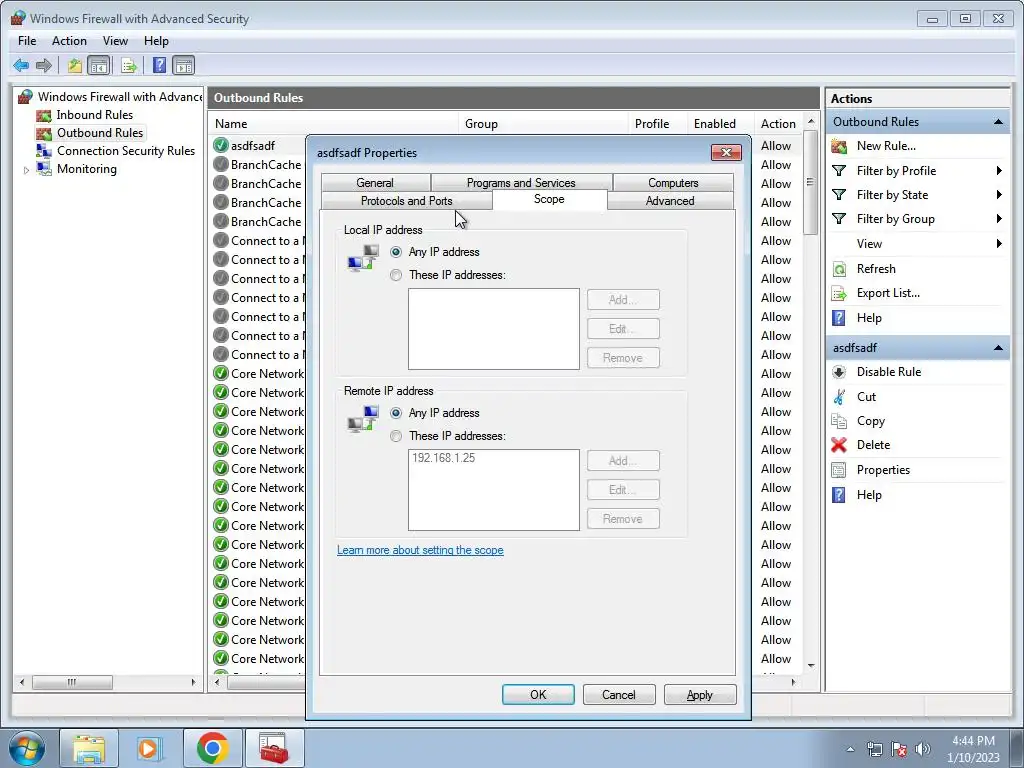Select Local "Any IP address" radio button
Image resolution: width=1024 pixels, height=768 pixels.
(396, 252)
